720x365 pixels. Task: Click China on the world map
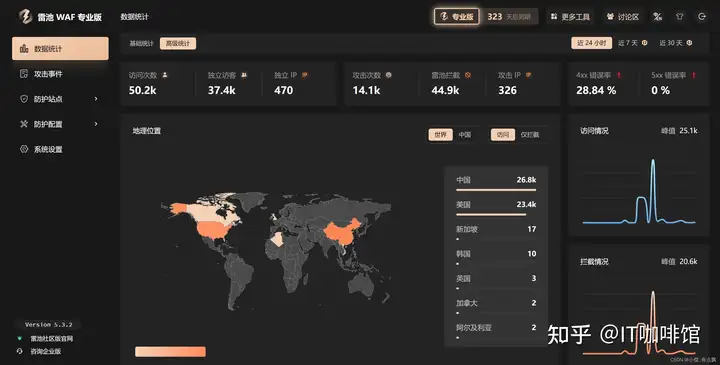[342, 232]
